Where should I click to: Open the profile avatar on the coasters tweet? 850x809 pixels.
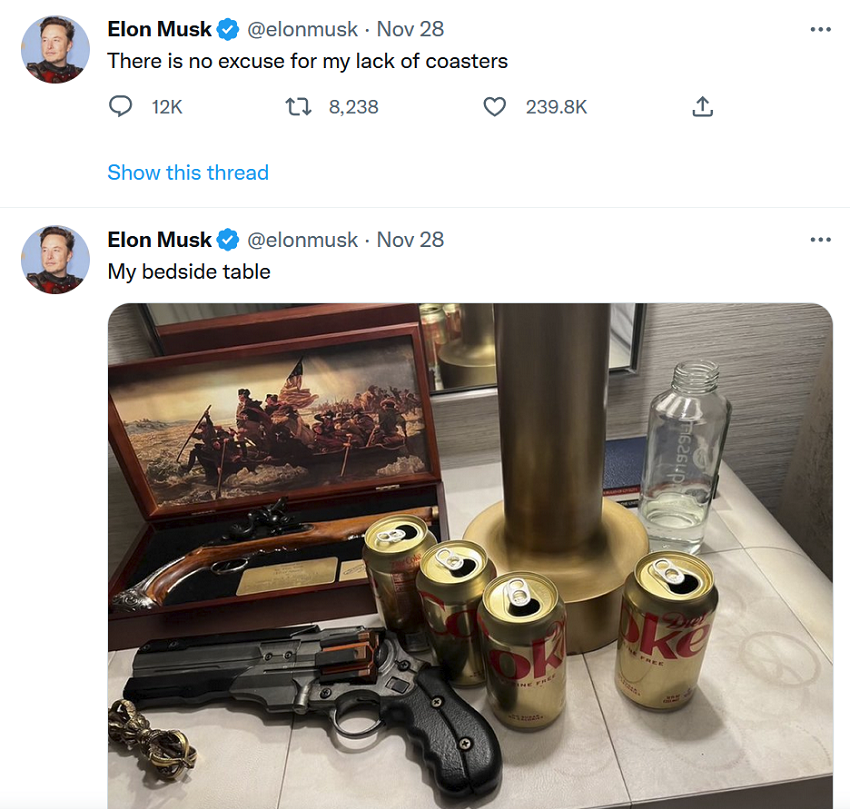click(55, 49)
